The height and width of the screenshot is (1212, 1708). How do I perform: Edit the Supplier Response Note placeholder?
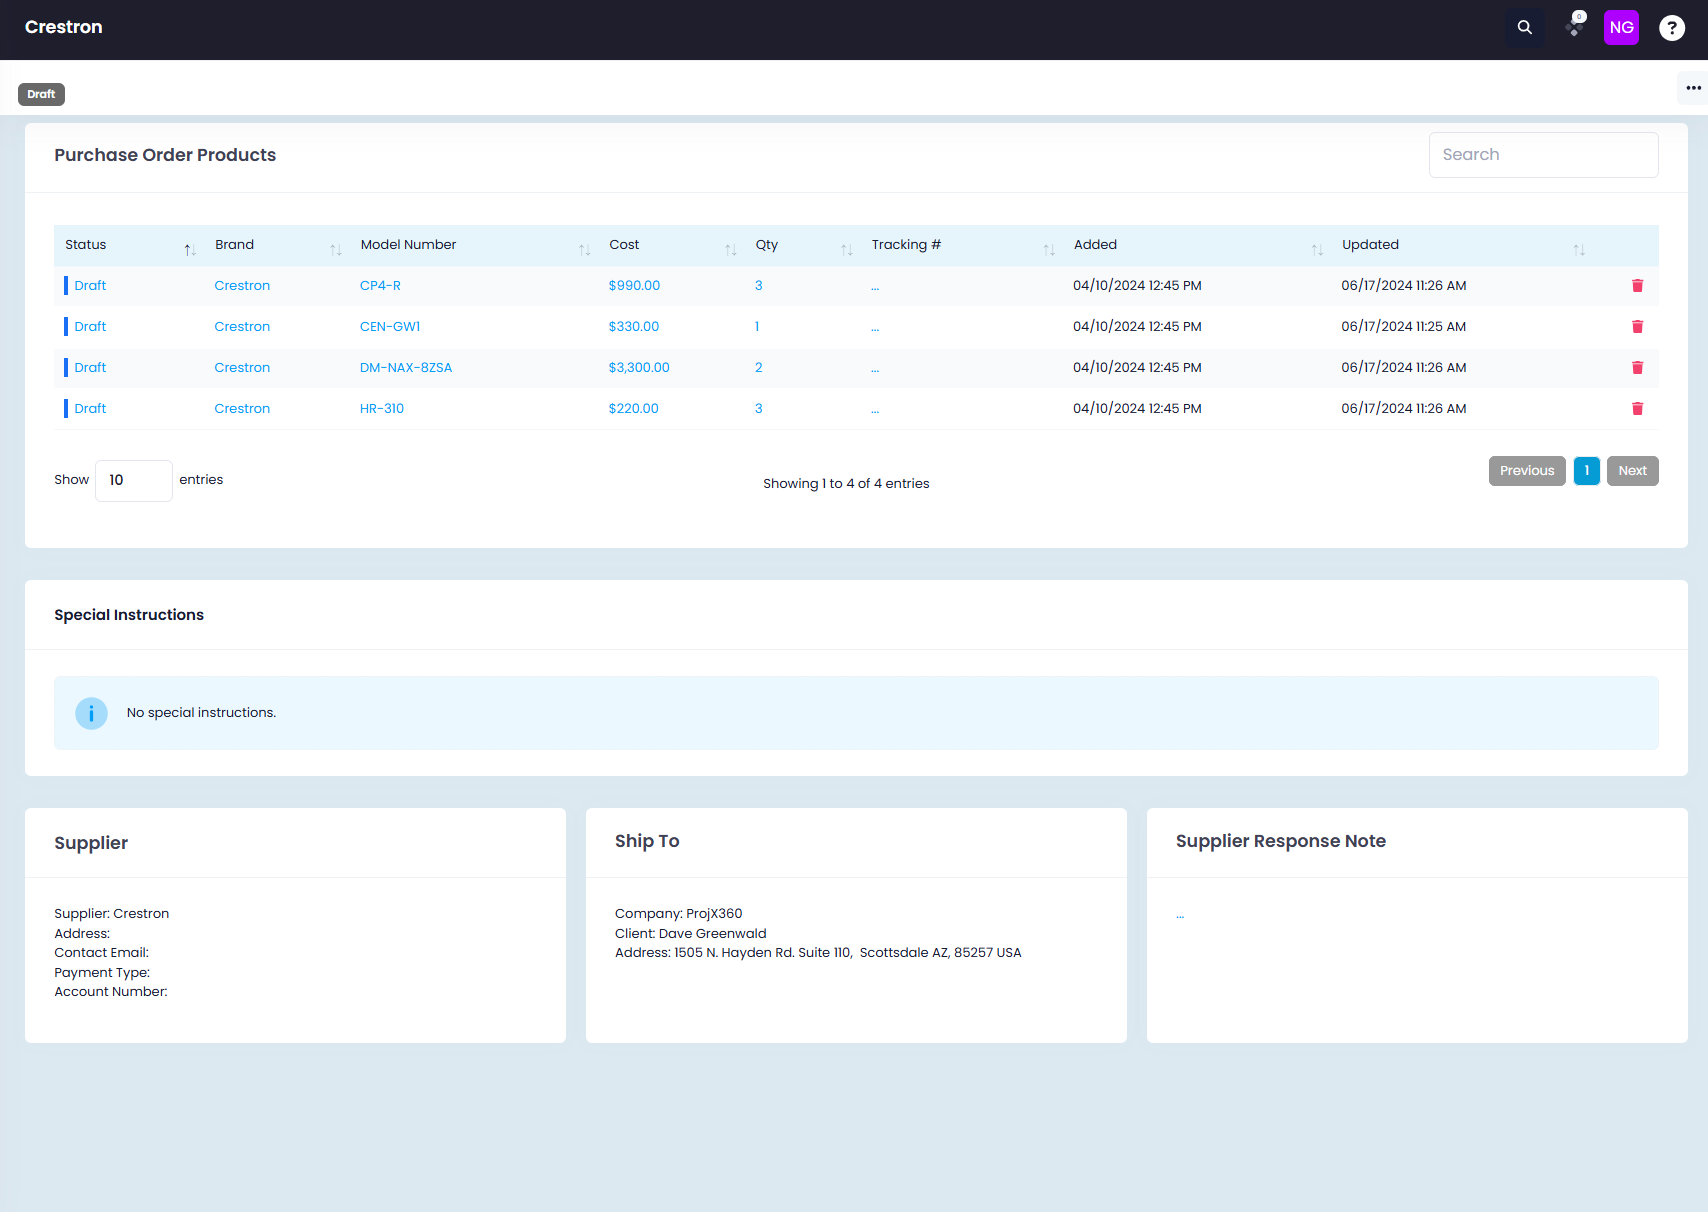pos(1180,916)
